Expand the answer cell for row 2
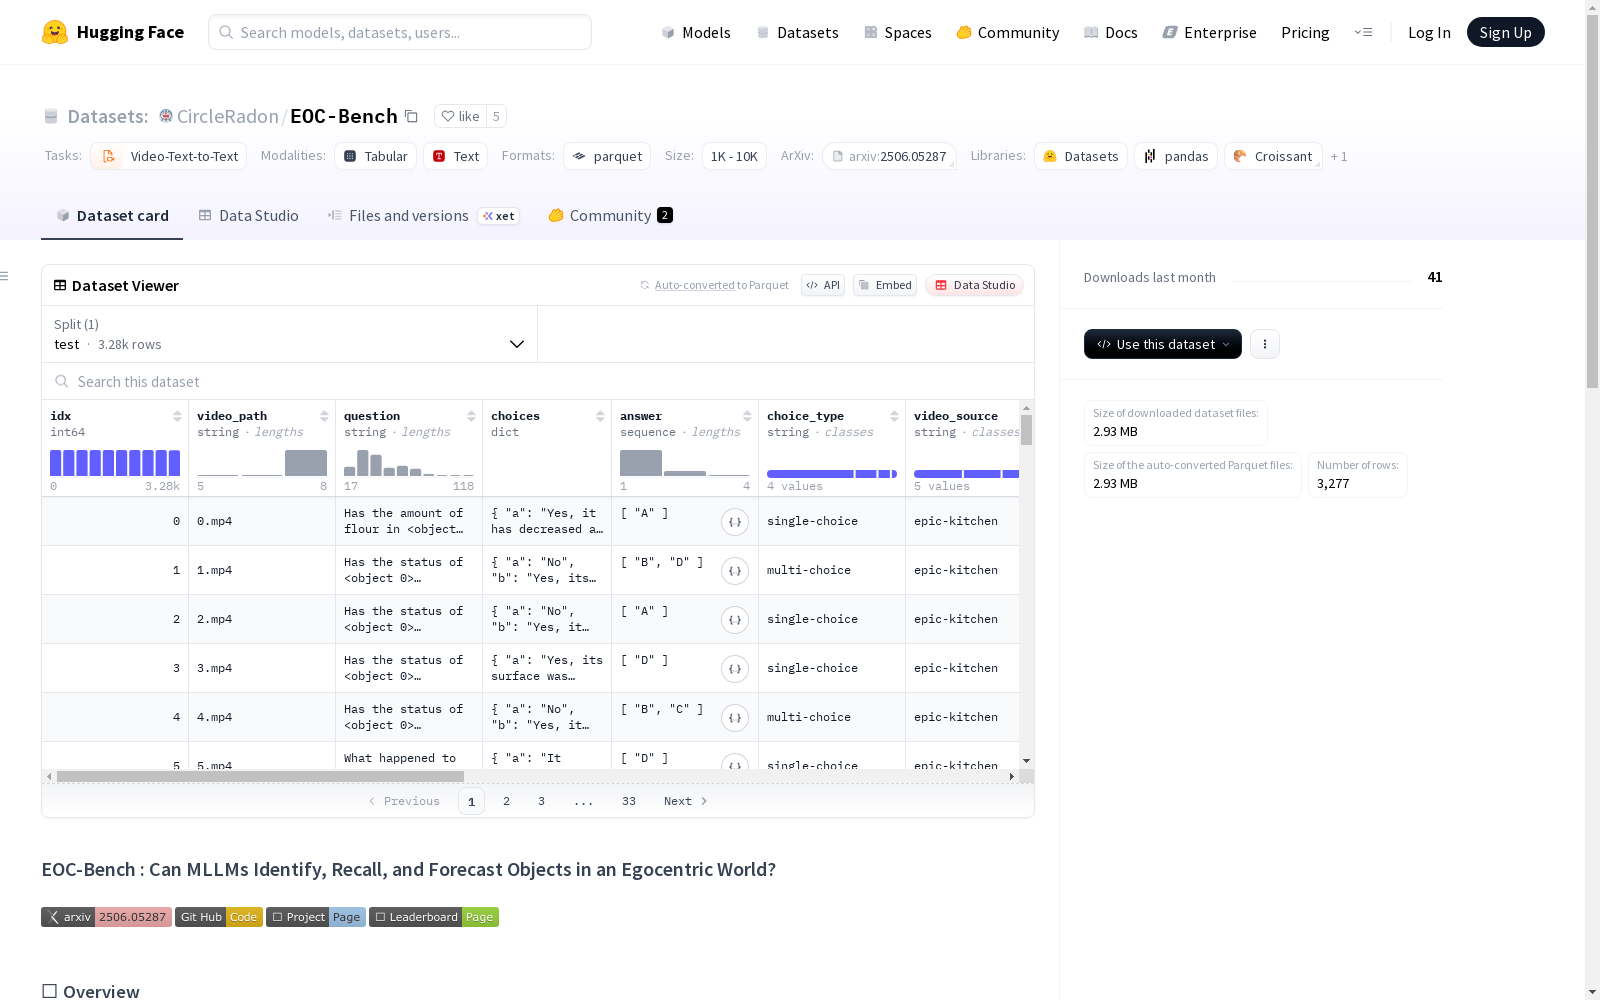 coord(735,620)
